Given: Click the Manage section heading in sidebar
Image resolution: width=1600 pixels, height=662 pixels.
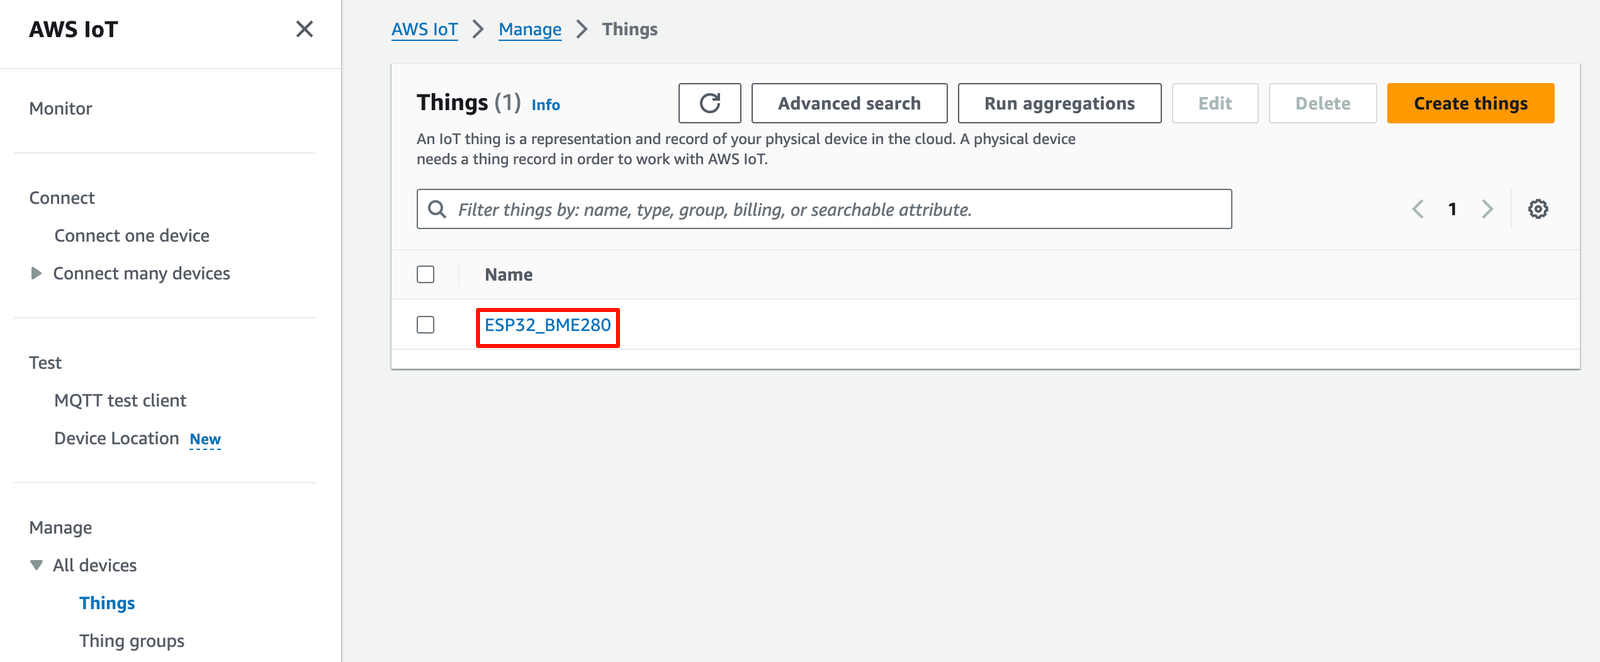Looking at the screenshot, I should click(60, 528).
